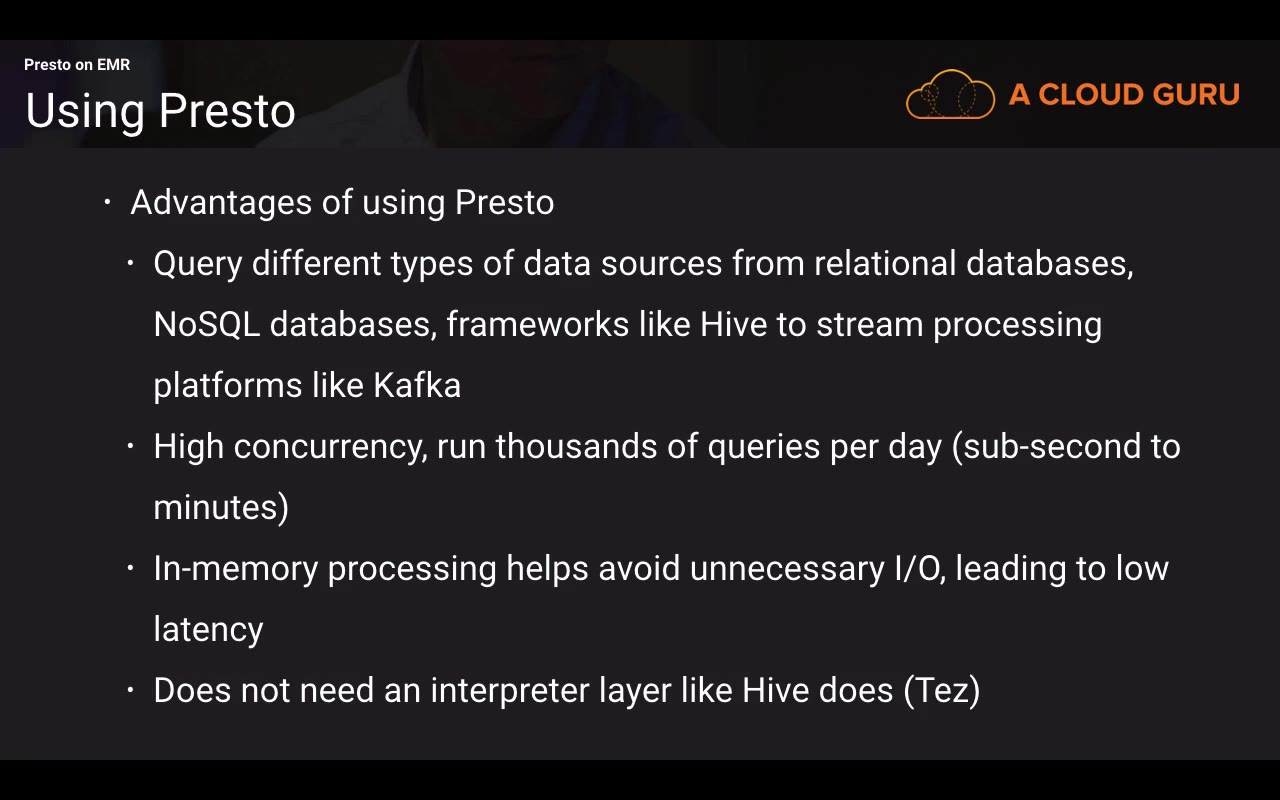This screenshot has height=800, width=1280.
Task: Click the word 'minutes)' on the slide
Action: tap(221, 507)
